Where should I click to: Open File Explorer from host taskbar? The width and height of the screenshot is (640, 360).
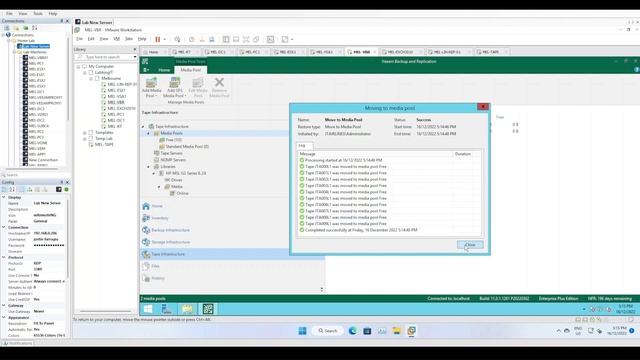point(396,331)
